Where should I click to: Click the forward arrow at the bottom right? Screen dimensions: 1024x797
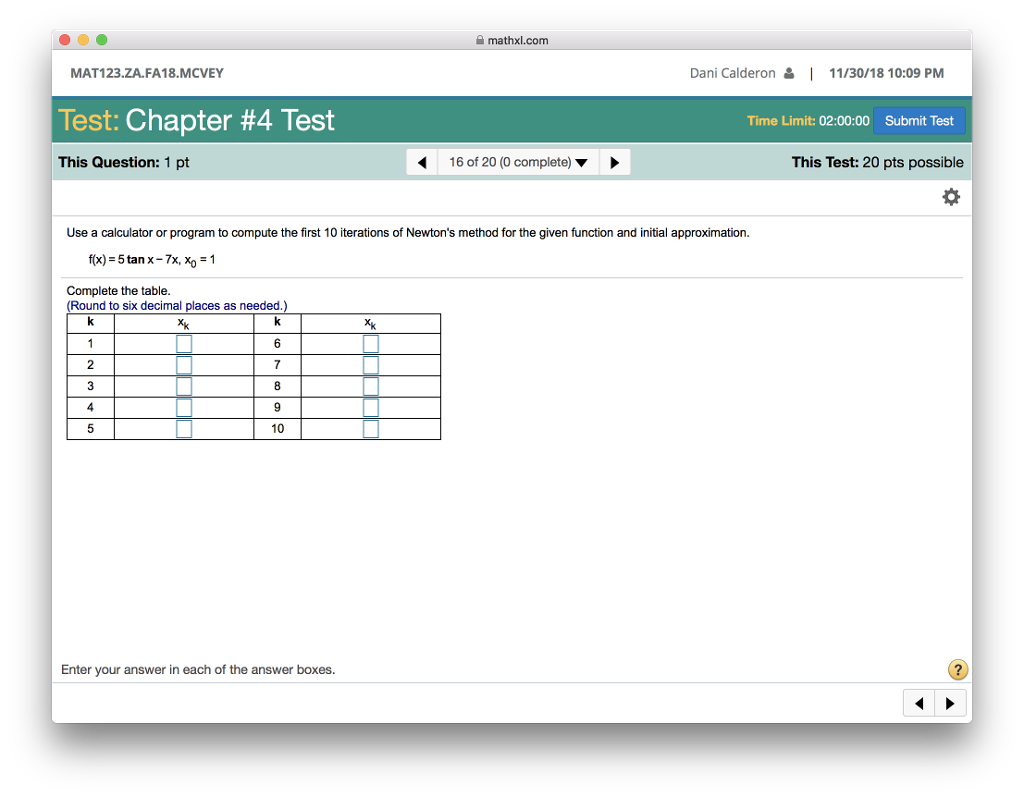pyautogui.click(x=950, y=702)
